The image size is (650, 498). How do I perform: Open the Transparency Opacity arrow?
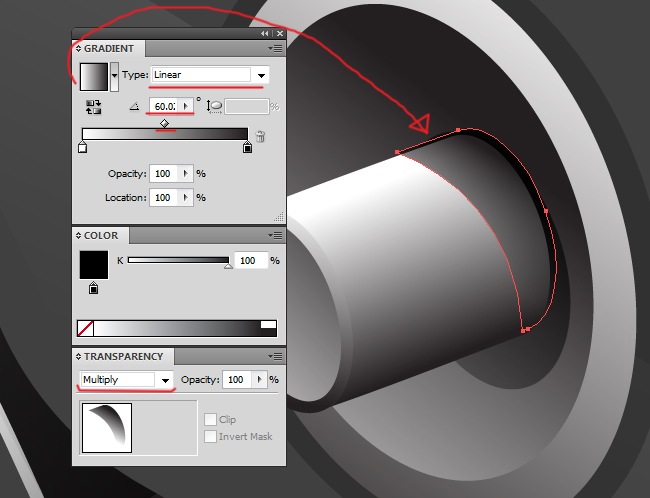pyautogui.click(x=260, y=379)
